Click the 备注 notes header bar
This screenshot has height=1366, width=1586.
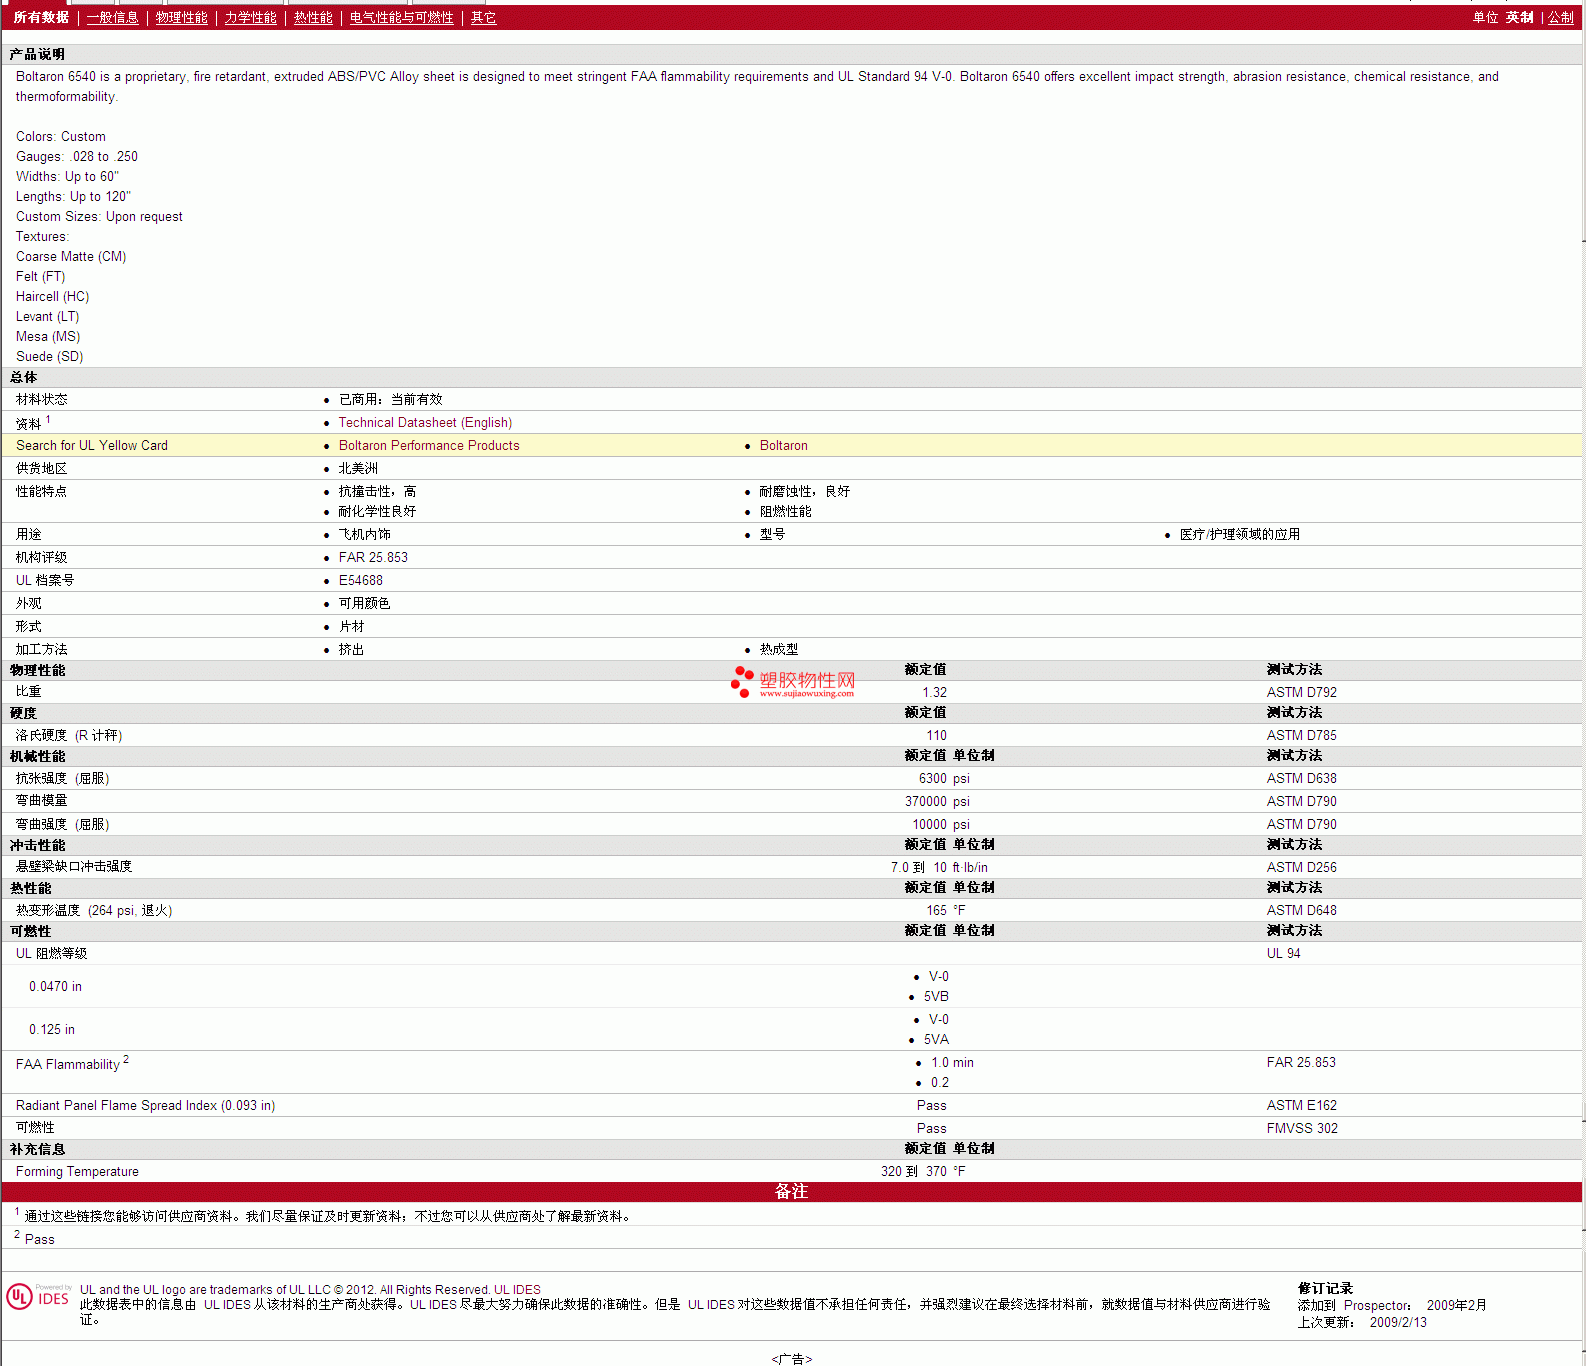(x=791, y=1192)
